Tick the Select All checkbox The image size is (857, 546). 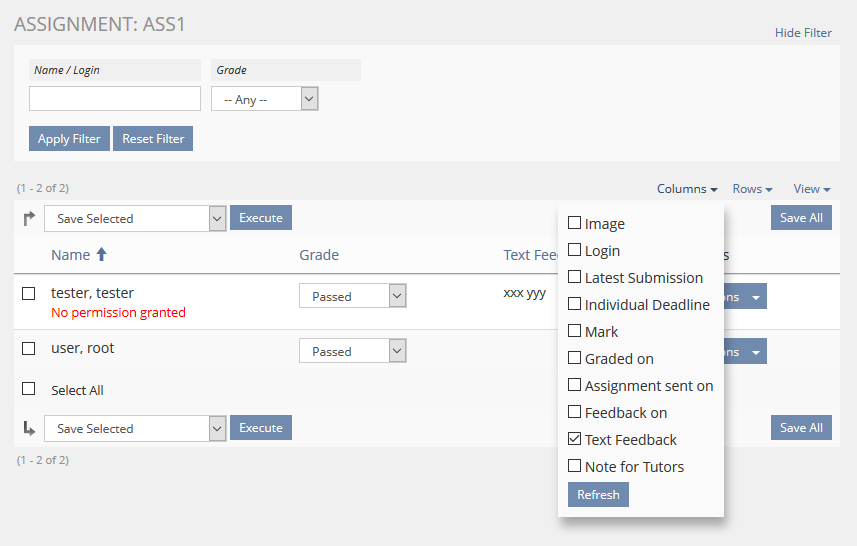pyautogui.click(x=29, y=389)
